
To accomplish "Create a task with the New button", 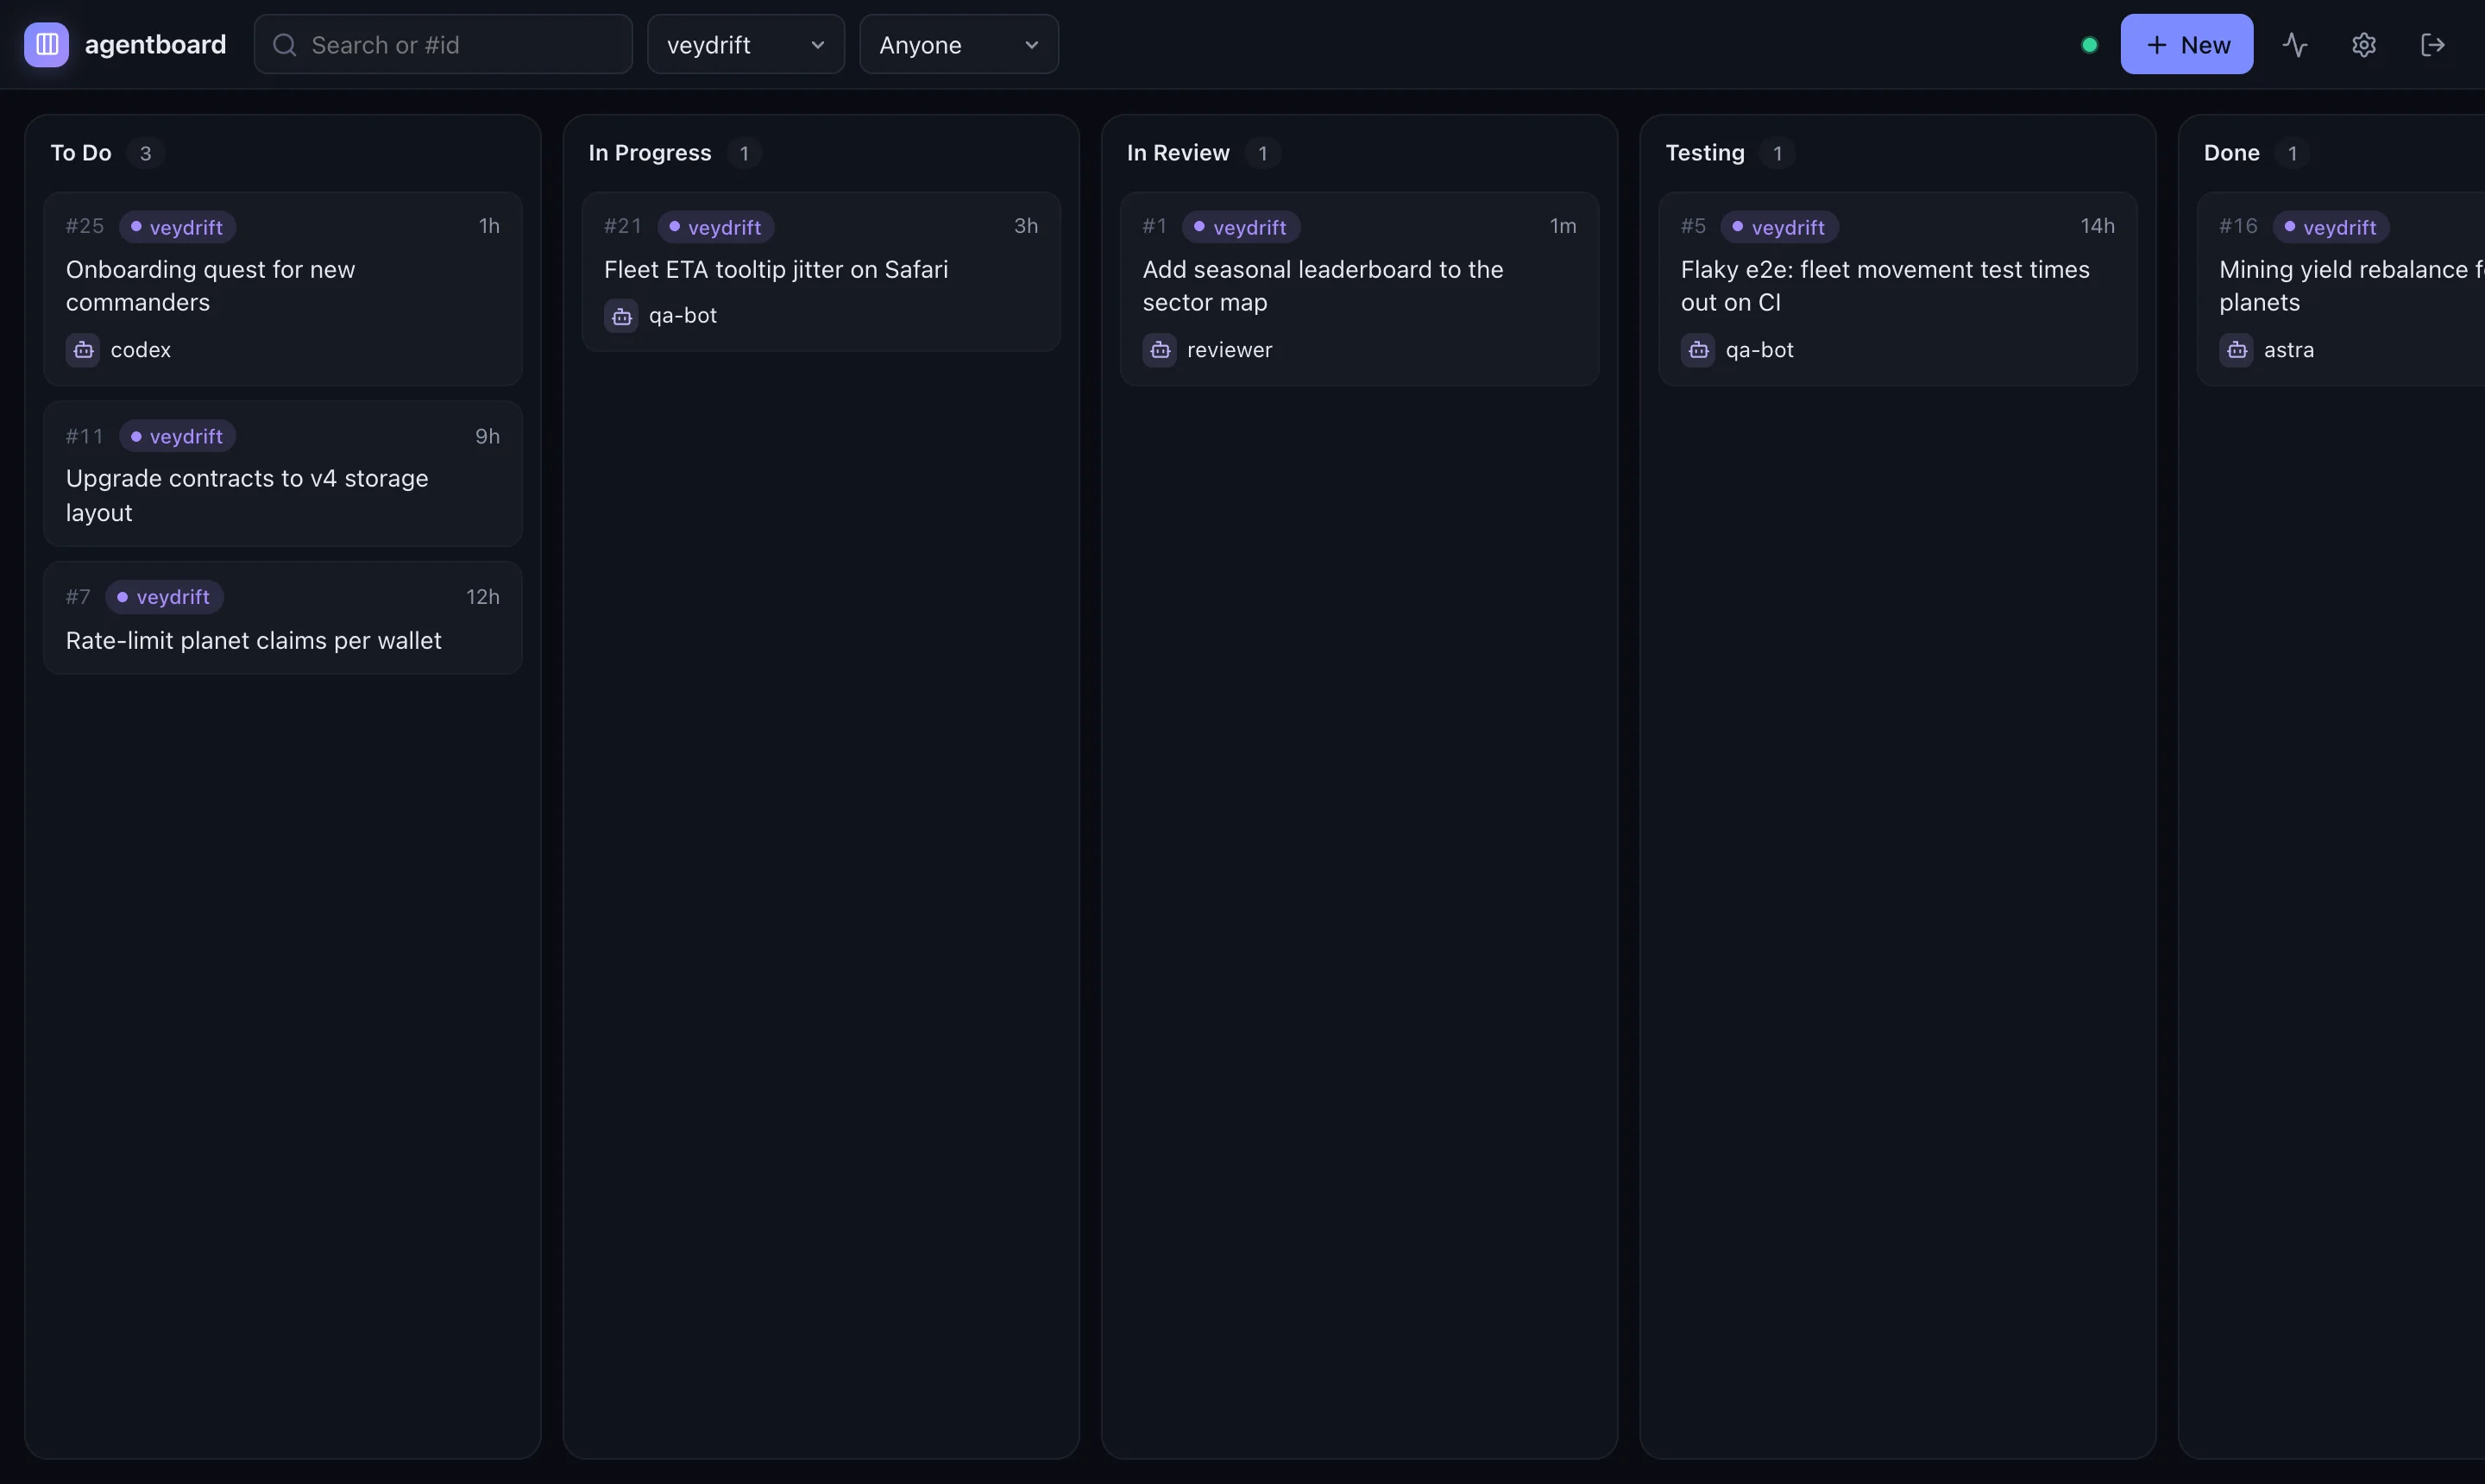I will (x=2187, y=44).
